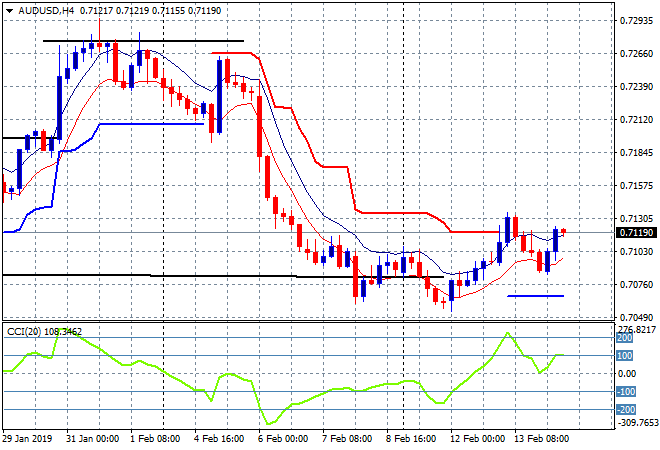Click the short blue line near 0.70760
Screen dimensions: 660x450
[x=535, y=296]
